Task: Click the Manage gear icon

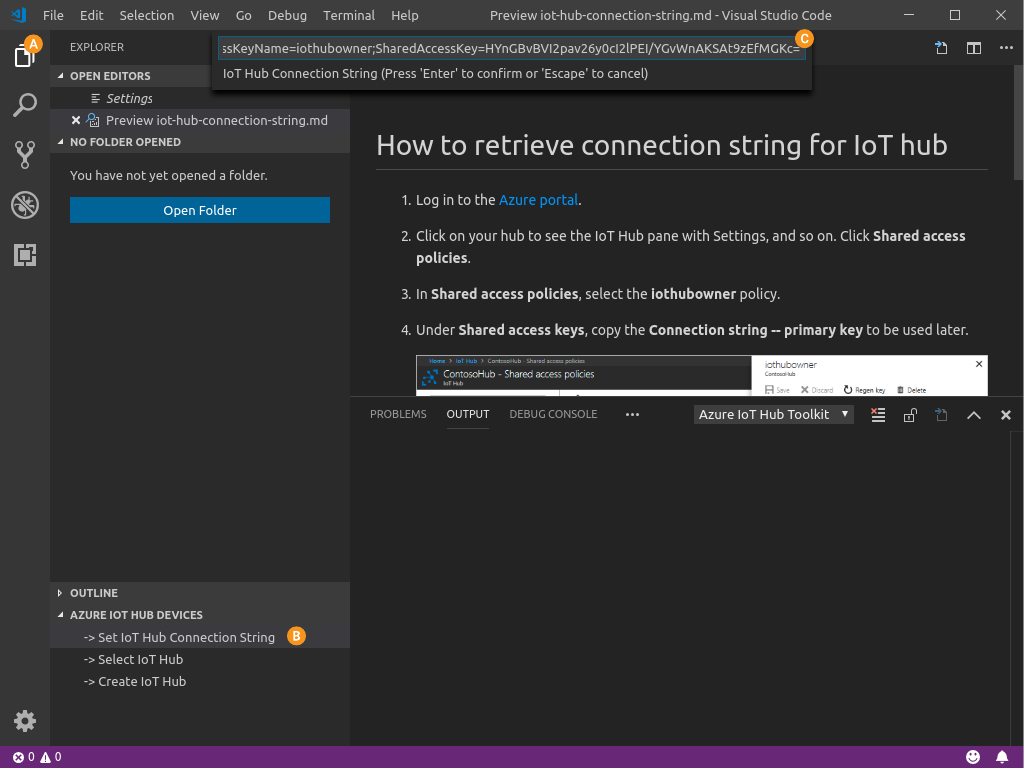Action: coord(24,720)
